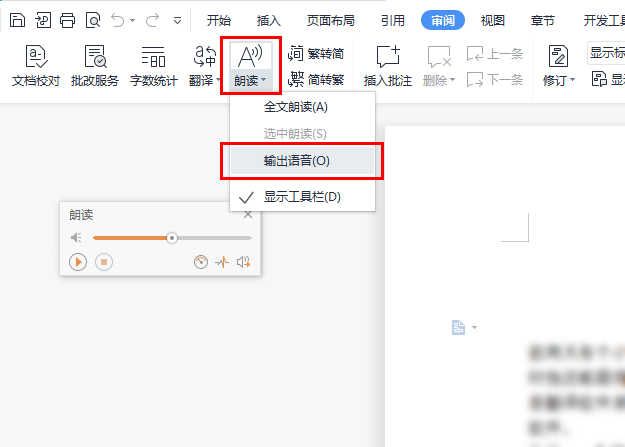Click the Print icon
Viewport: 625px width, 447px height.
click(x=67, y=20)
